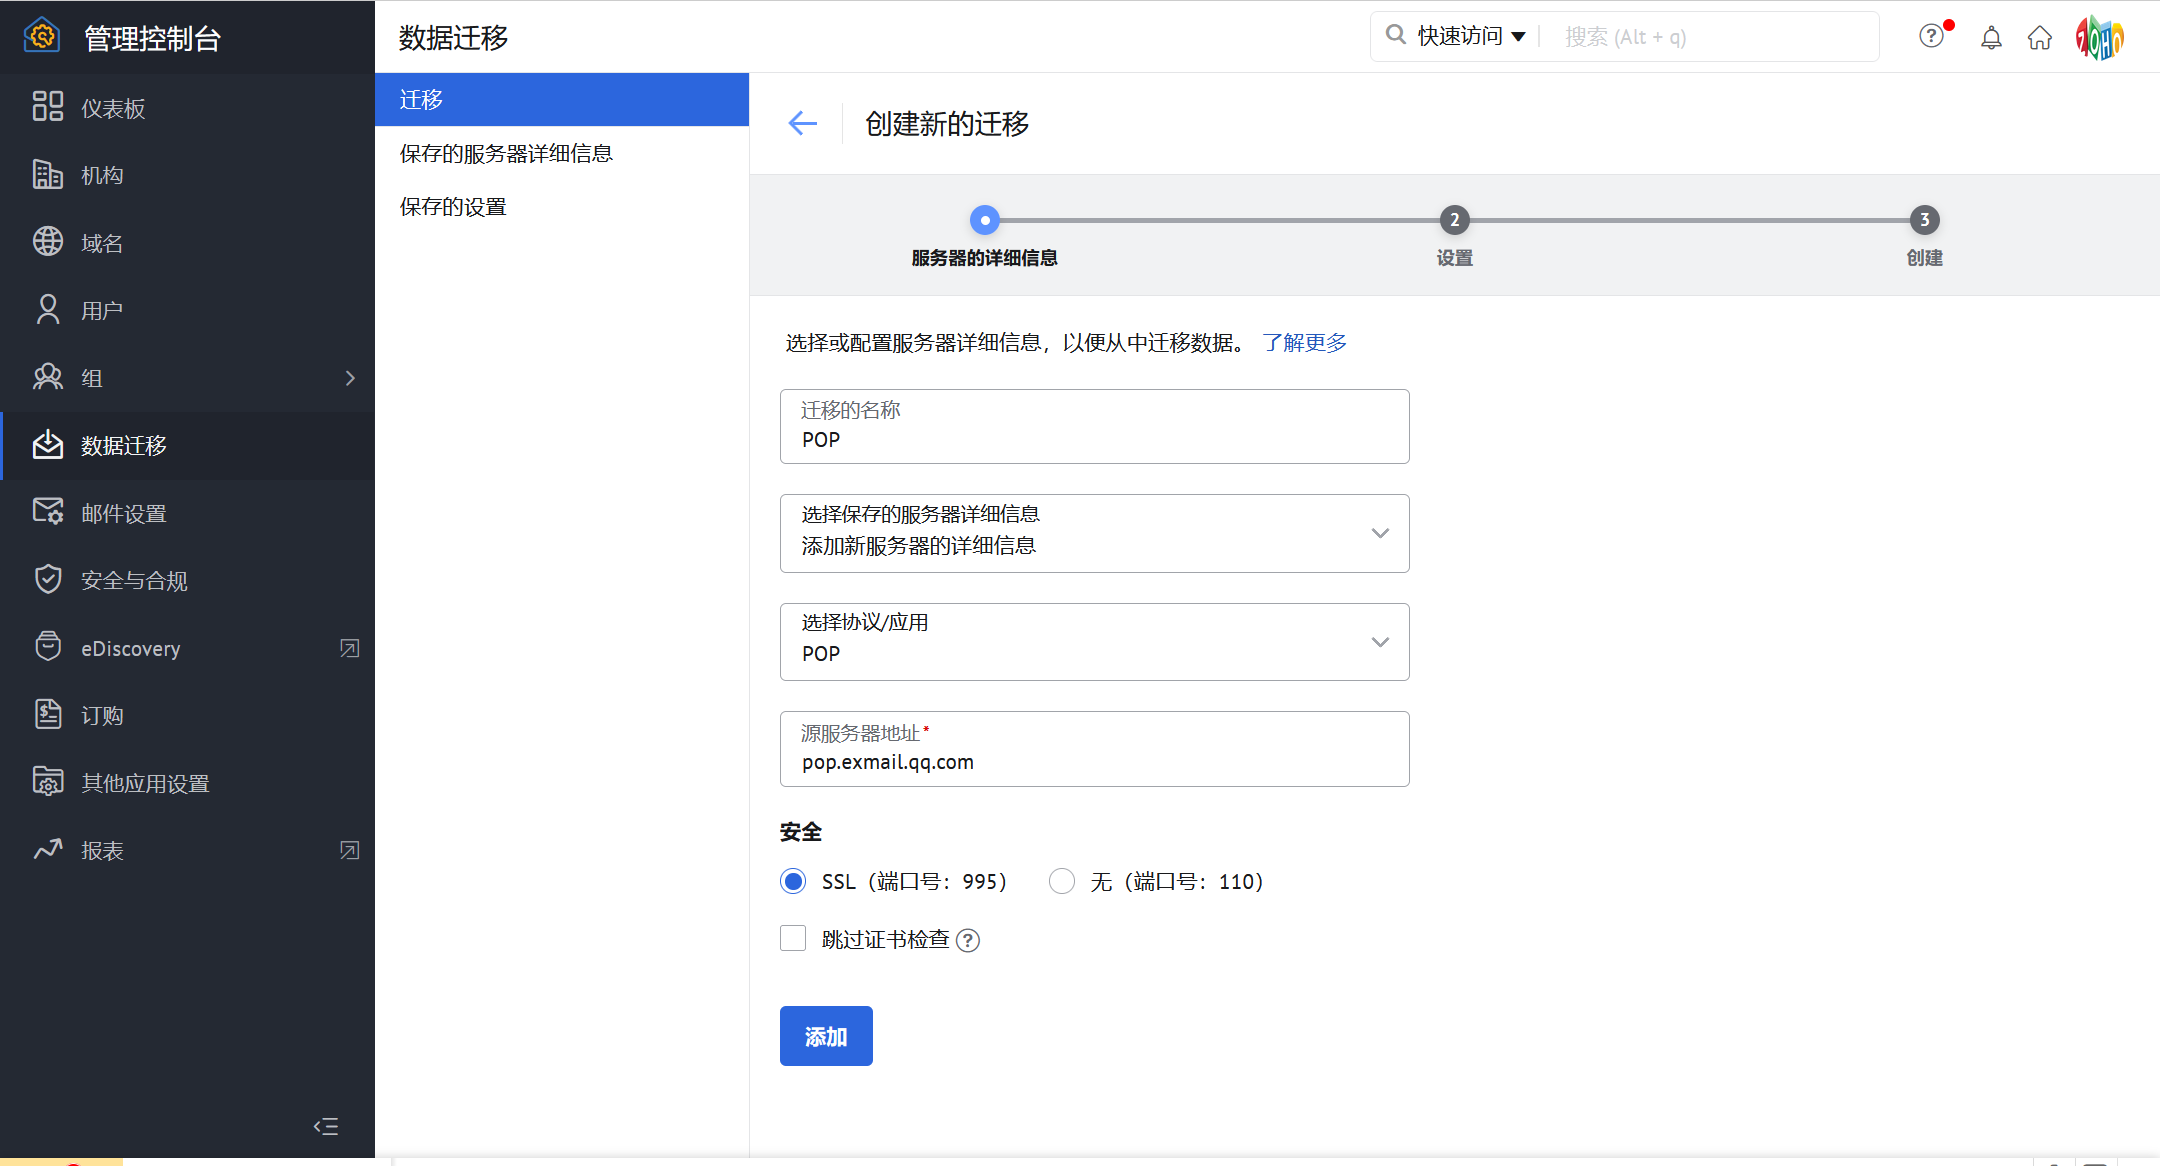This screenshot has height=1166, width=2160.
Task: Select 无 port 110 radio option
Action: point(1062,881)
